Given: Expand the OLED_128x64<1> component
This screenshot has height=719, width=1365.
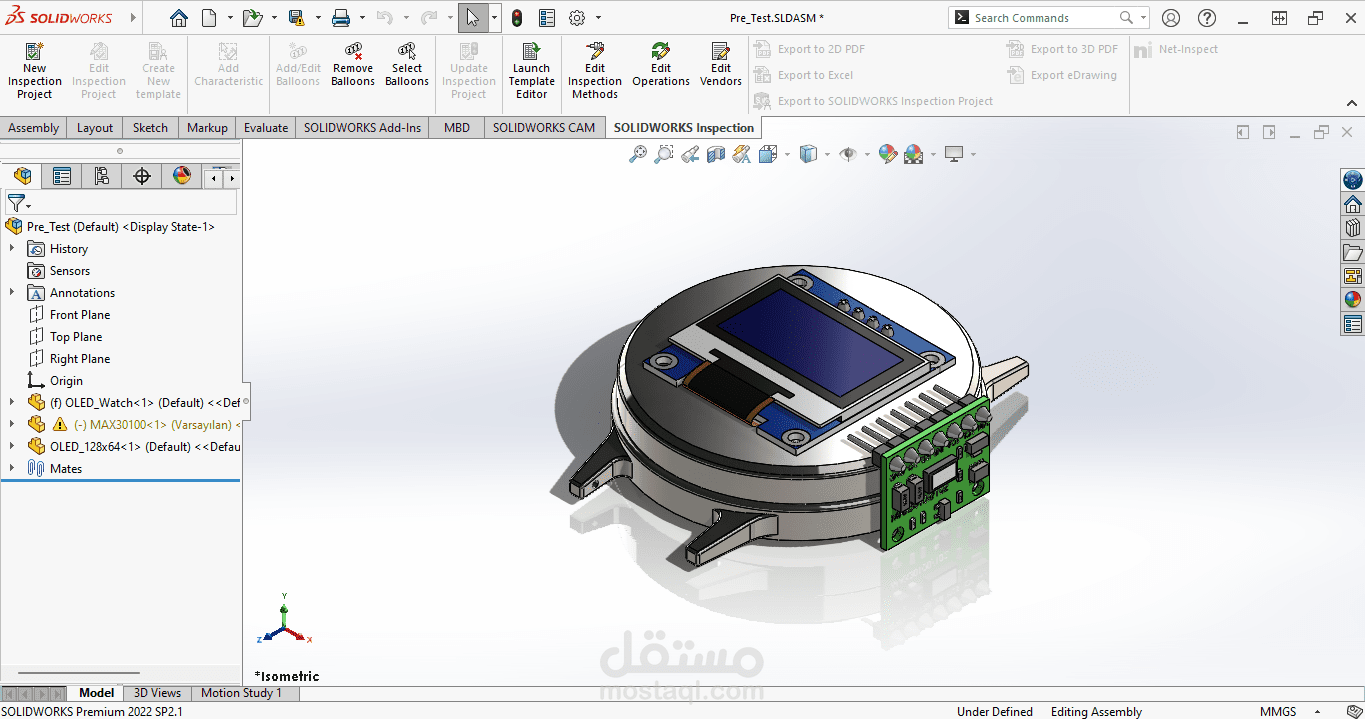Looking at the screenshot, I should 12,446.
